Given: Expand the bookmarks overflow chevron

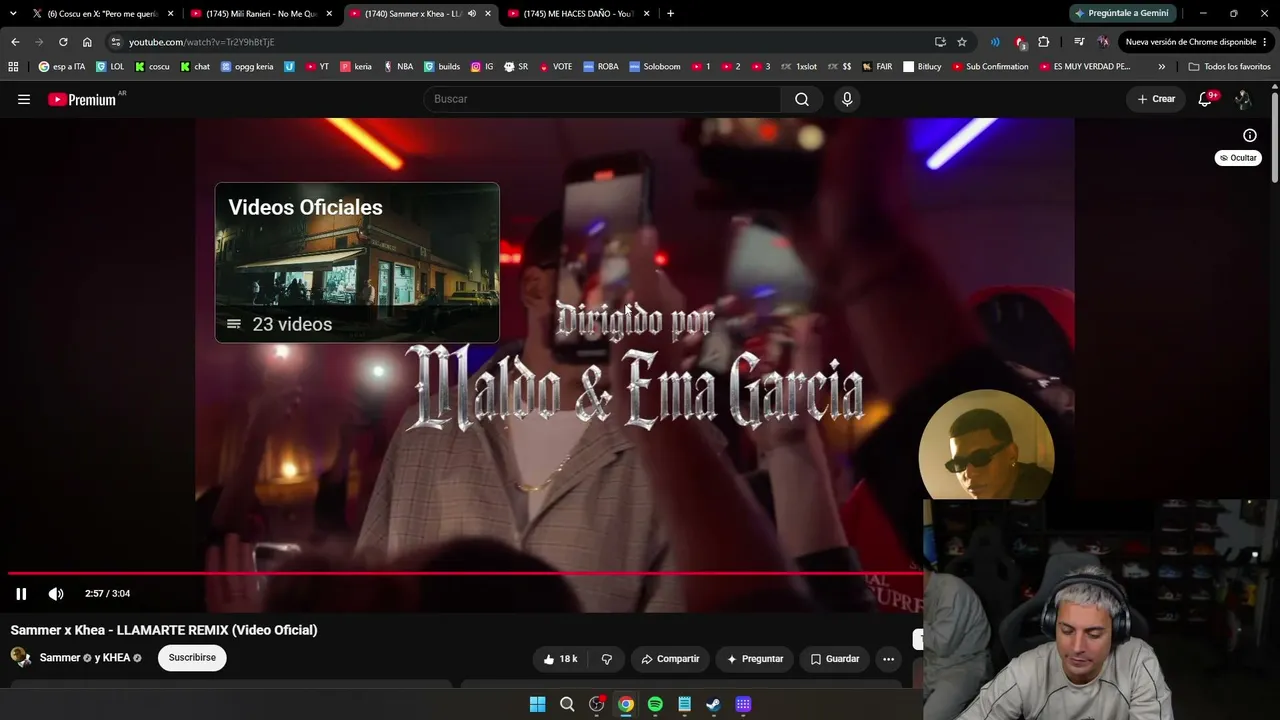Looking at the screenshot, I should (1161, 66).
